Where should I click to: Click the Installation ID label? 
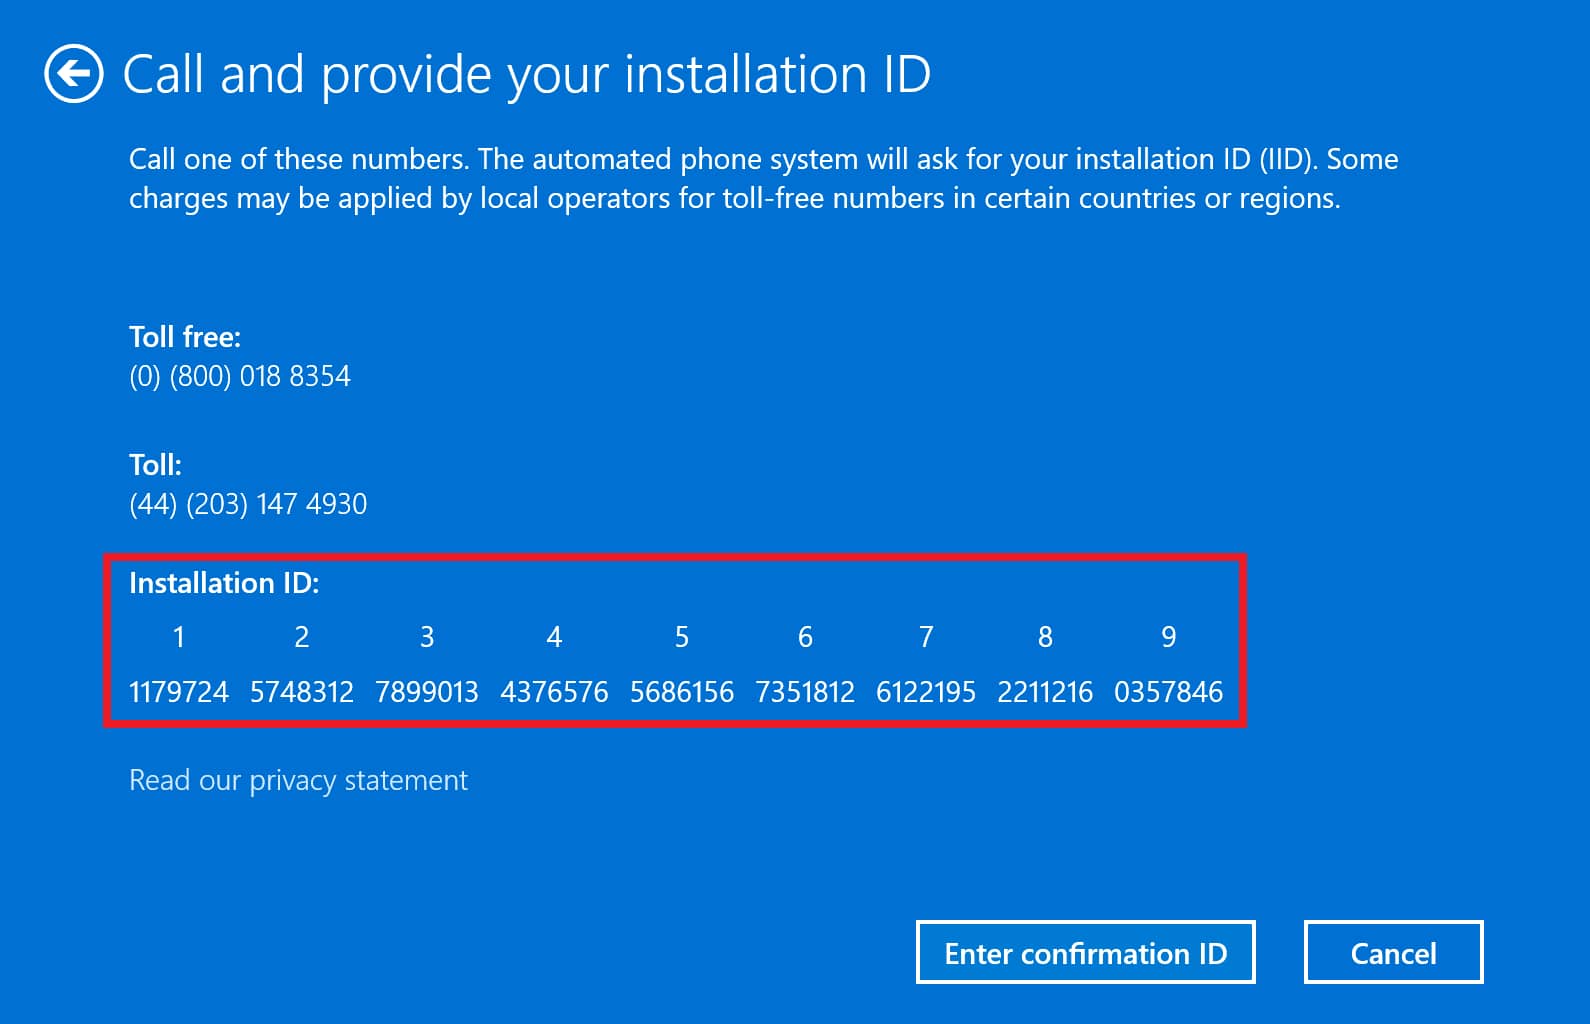click(x=224, y=583)
